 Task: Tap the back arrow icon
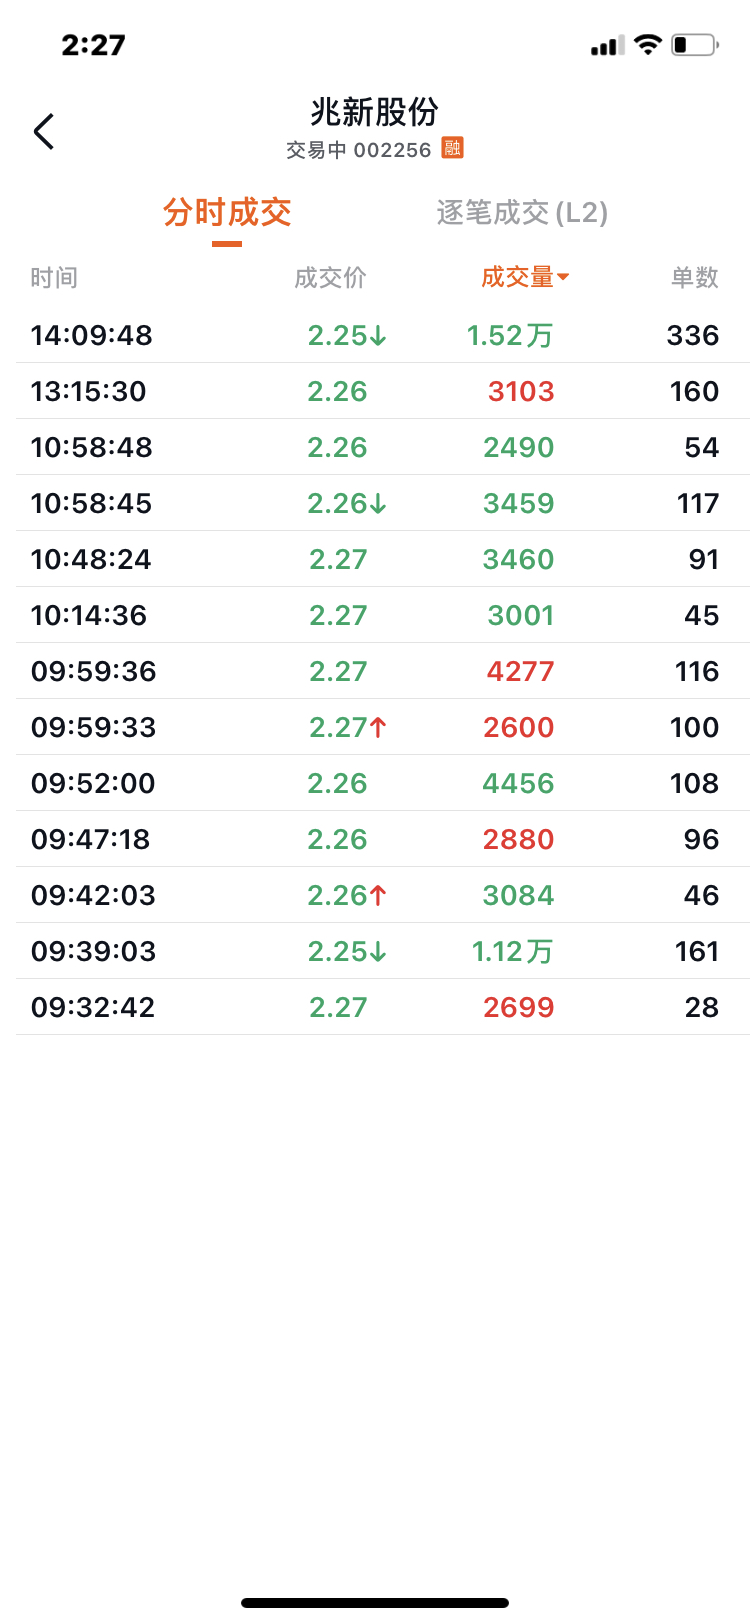click(x=44, y=131)
